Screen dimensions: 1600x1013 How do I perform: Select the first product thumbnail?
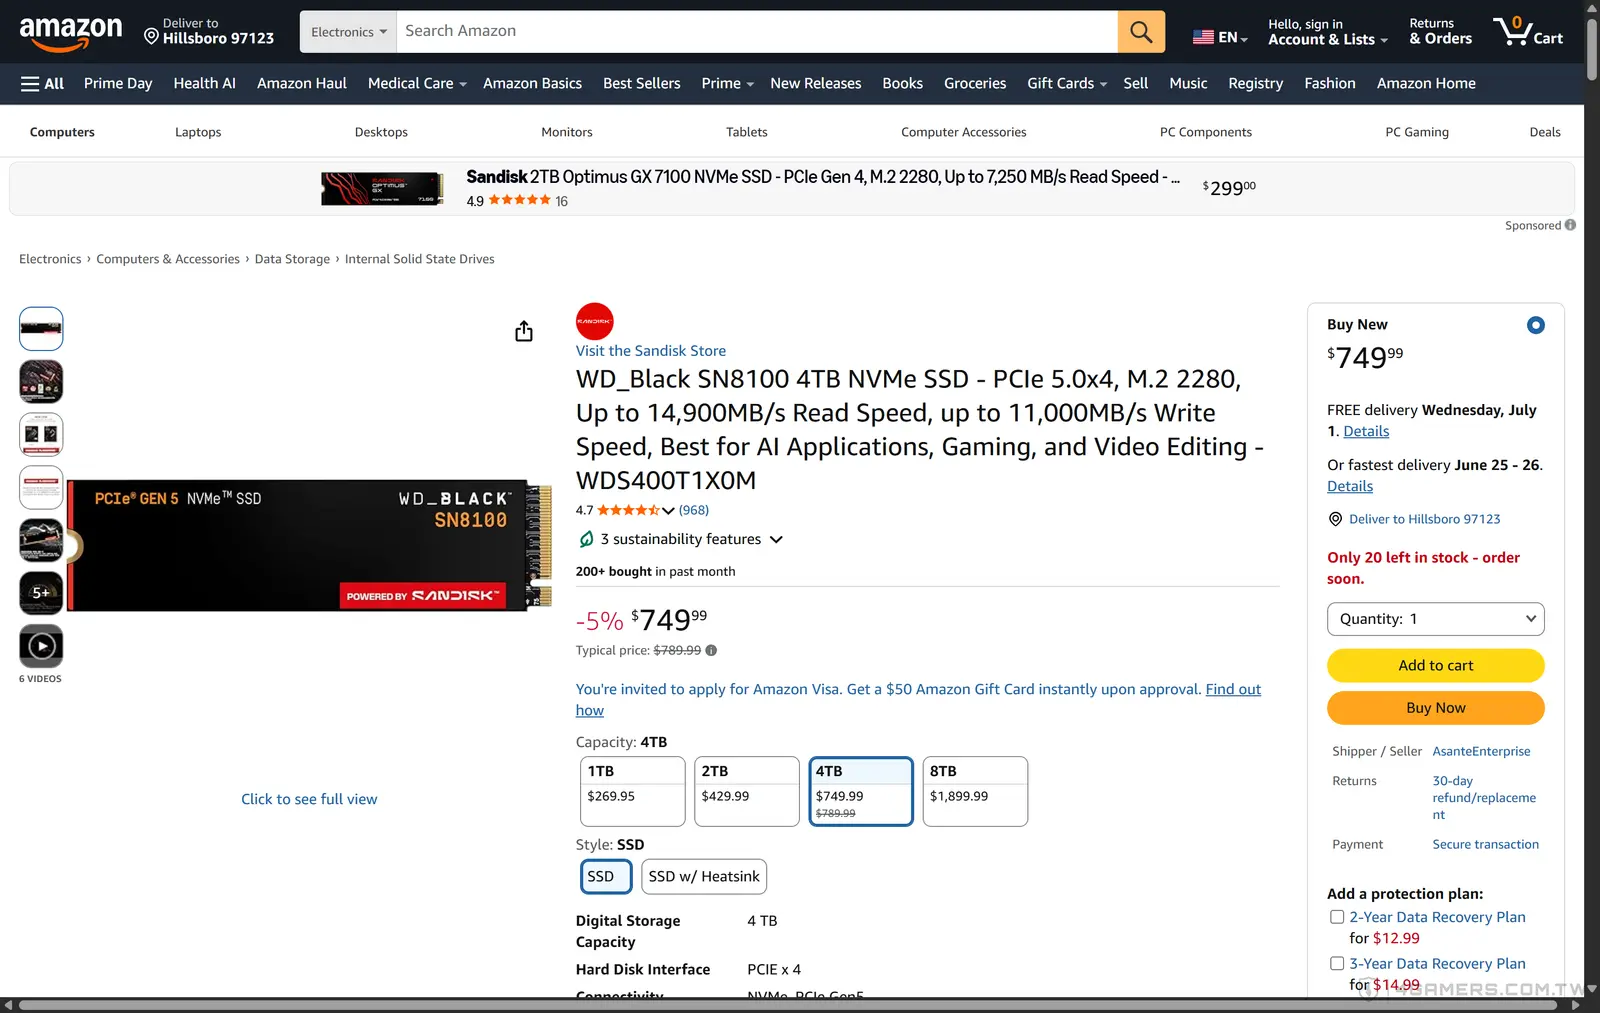[41, 328]
